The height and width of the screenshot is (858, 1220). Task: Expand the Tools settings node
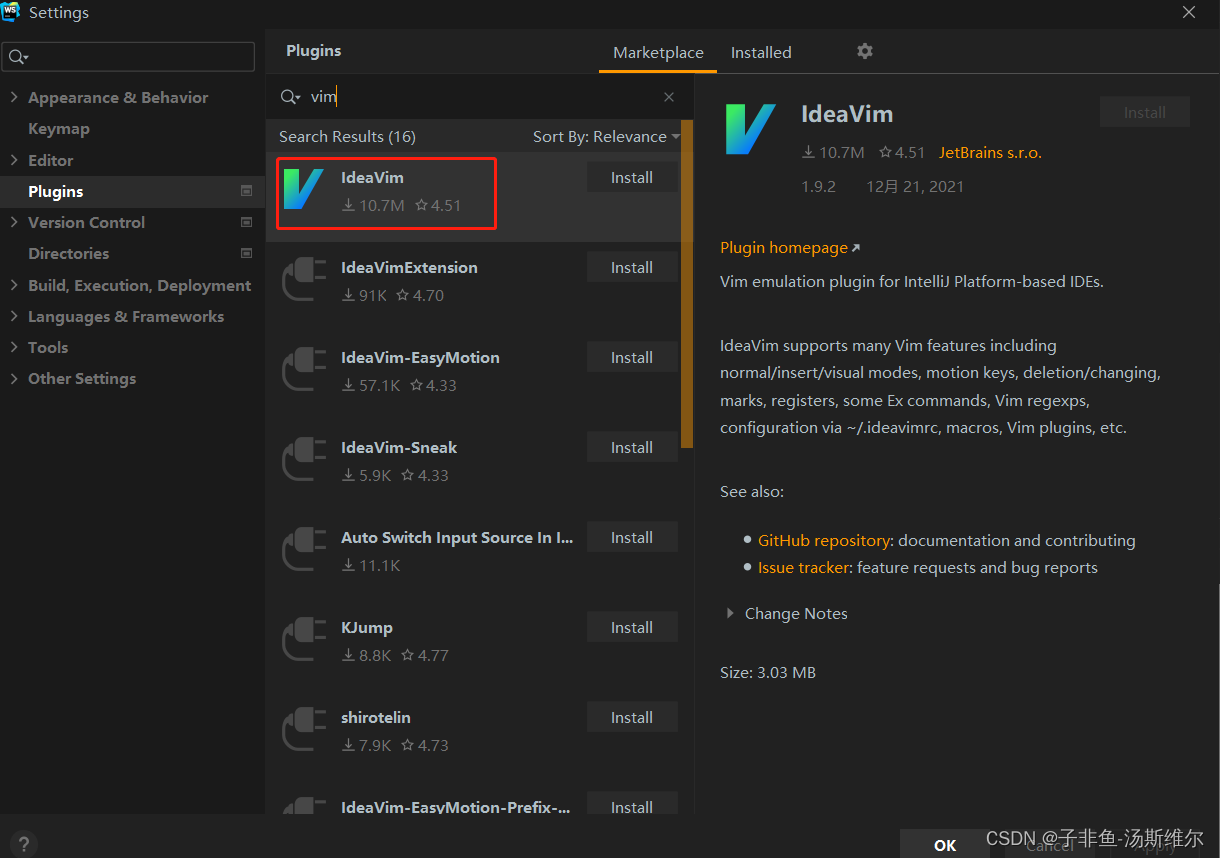pyautogui.click(x=14, y=347)
